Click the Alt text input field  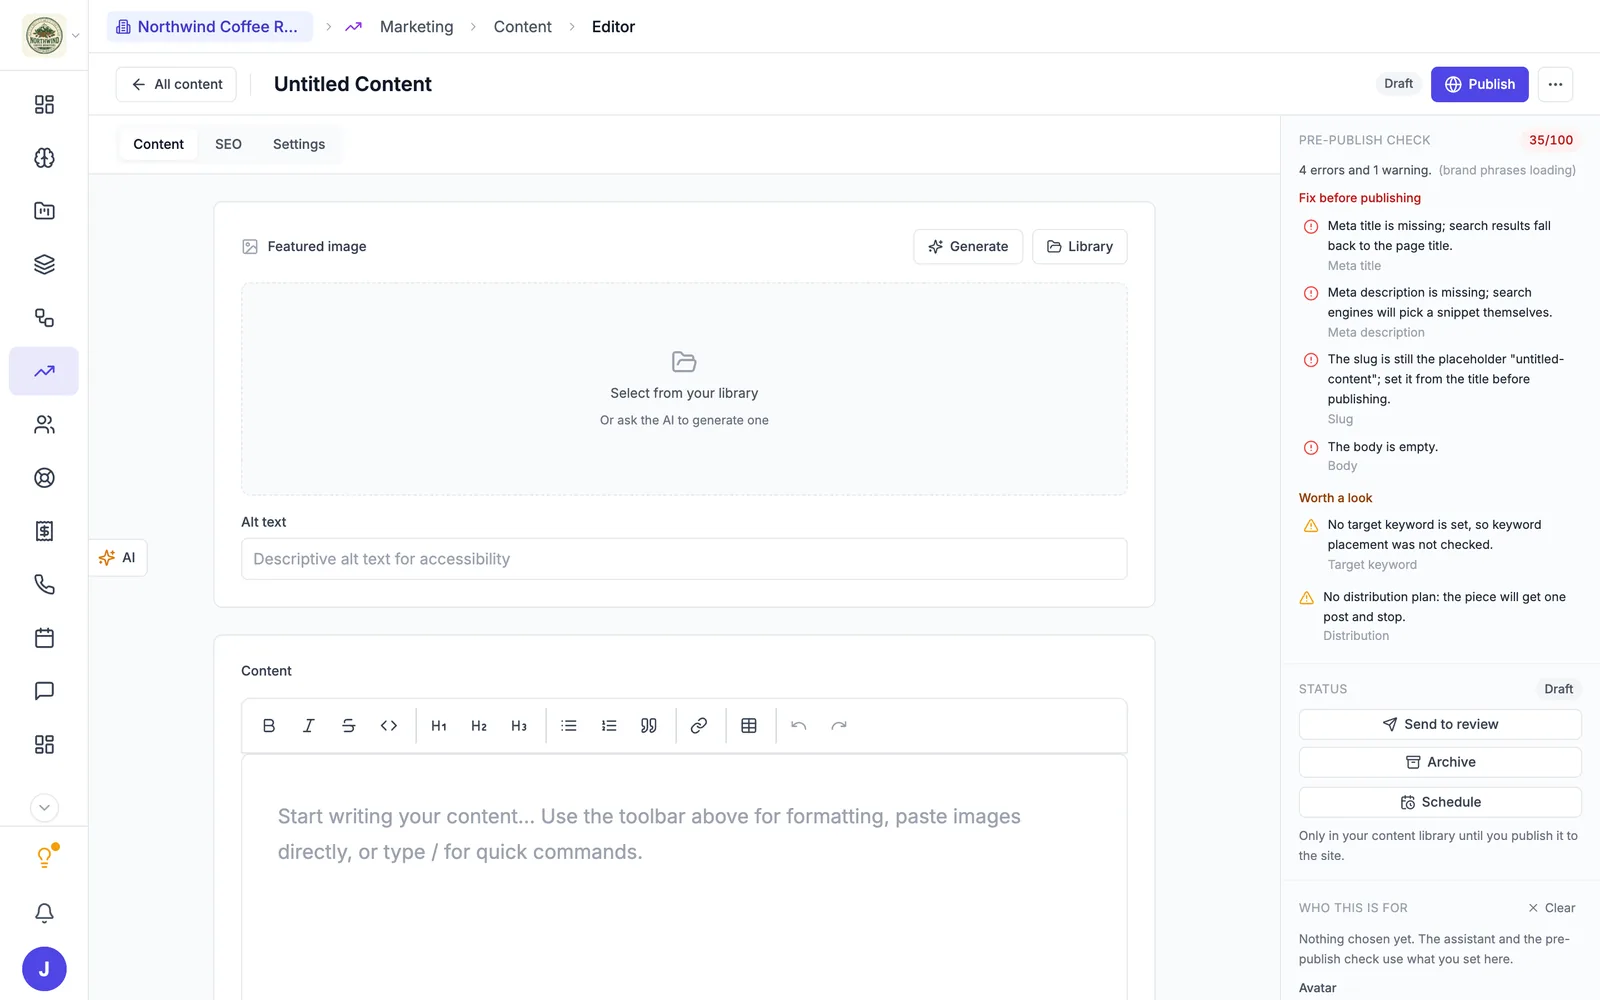(684, 559)
